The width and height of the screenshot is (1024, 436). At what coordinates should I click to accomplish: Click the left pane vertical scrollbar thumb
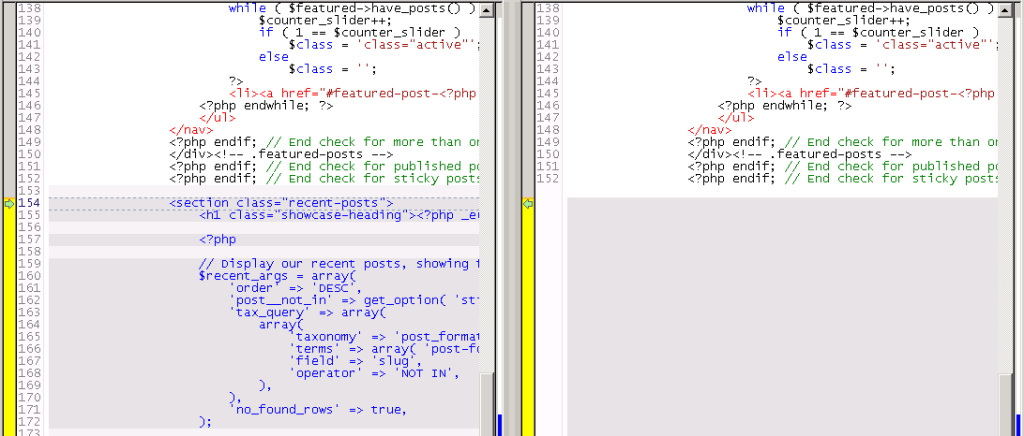tap(486, 403)
